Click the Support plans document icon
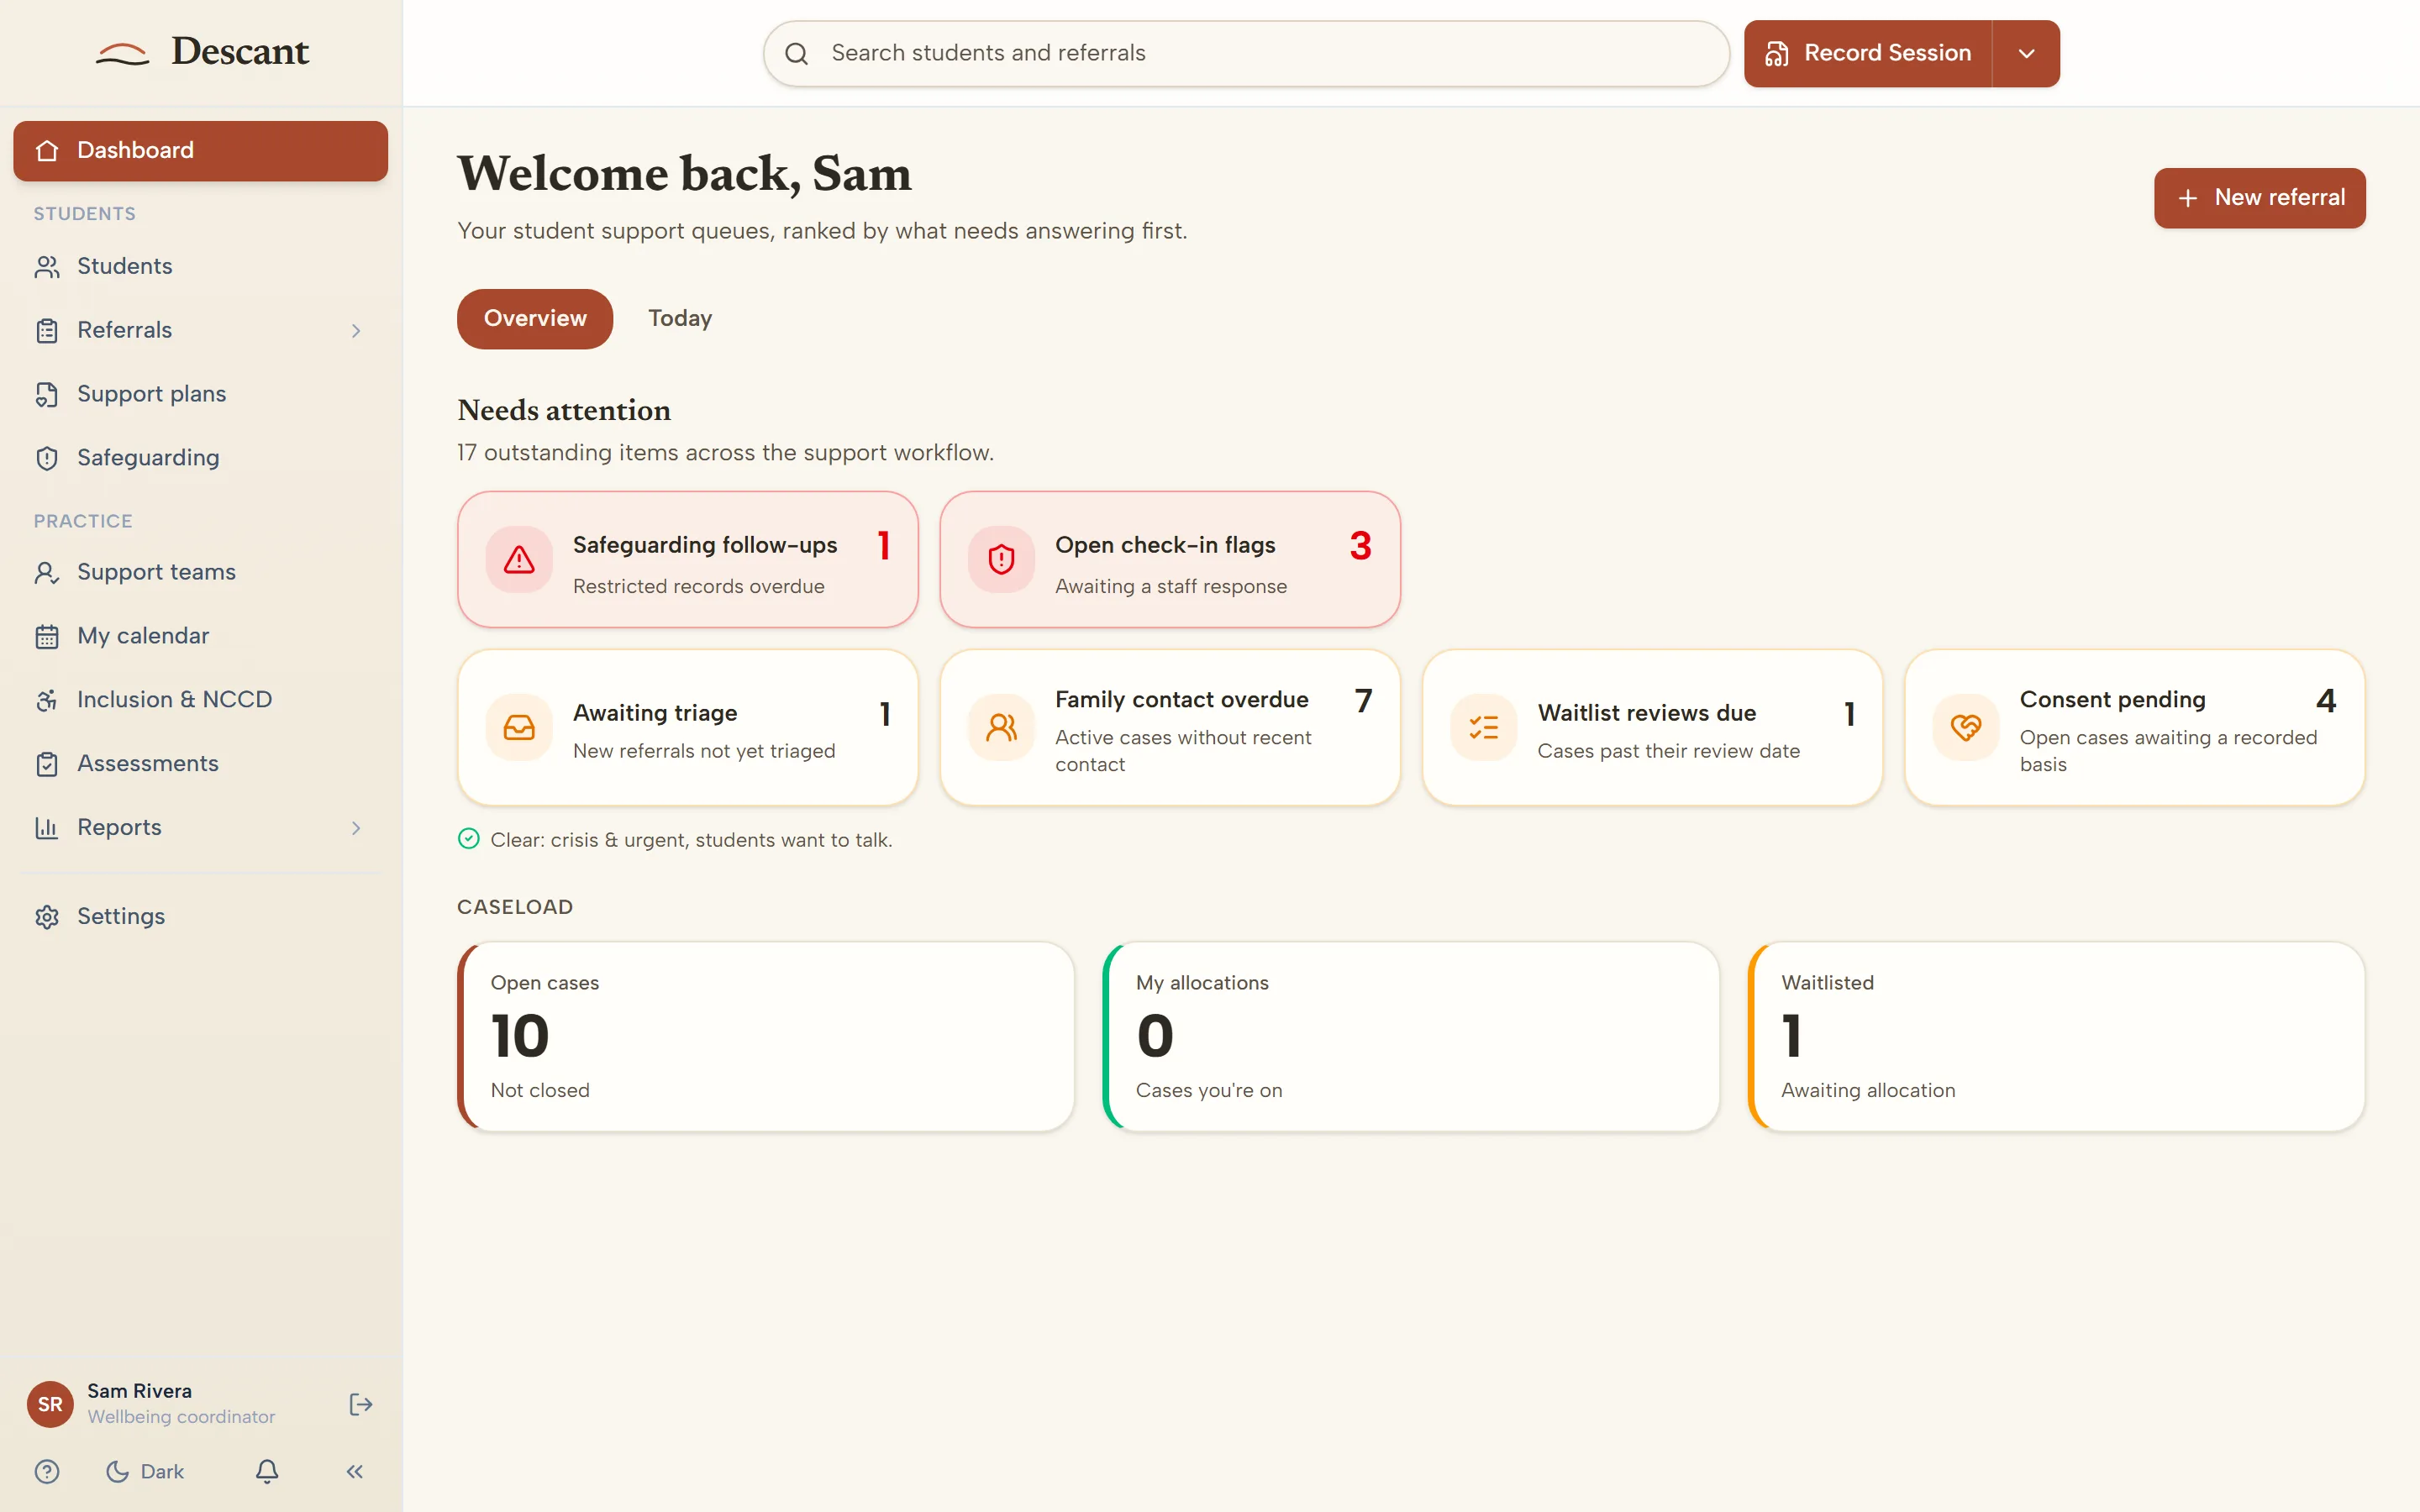2420x1512 pixels. [x=47, y=394]
